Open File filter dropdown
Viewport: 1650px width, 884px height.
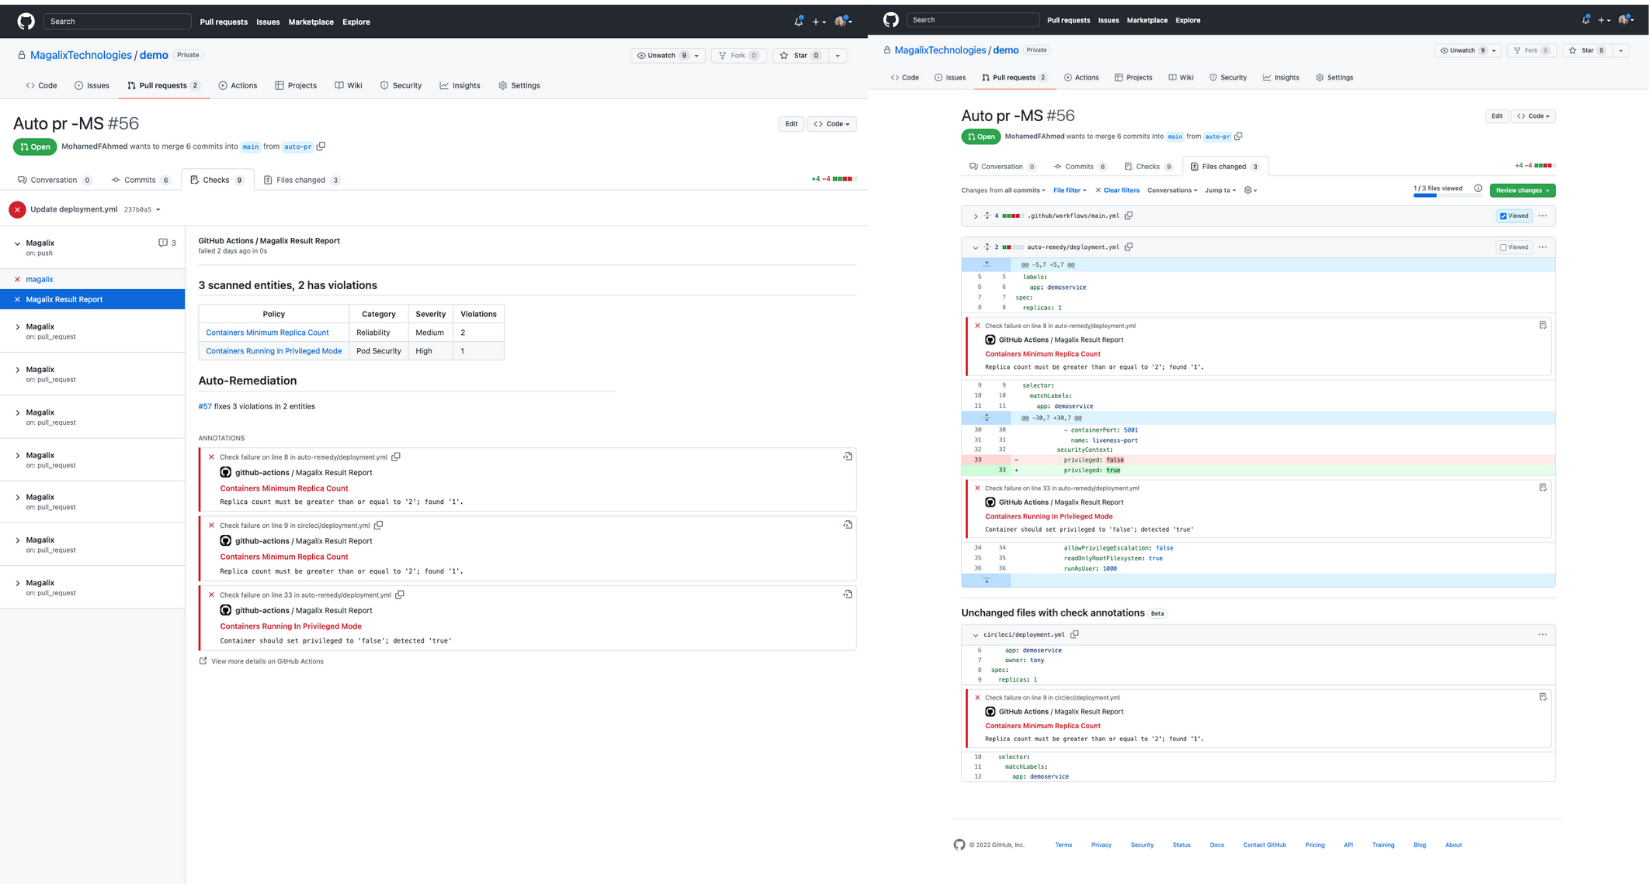(1069, 190)
